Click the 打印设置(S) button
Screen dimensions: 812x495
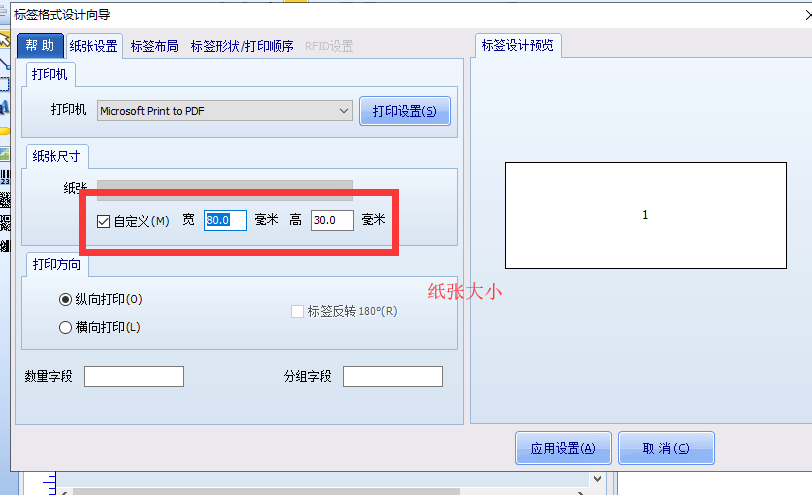pos(404,111)
